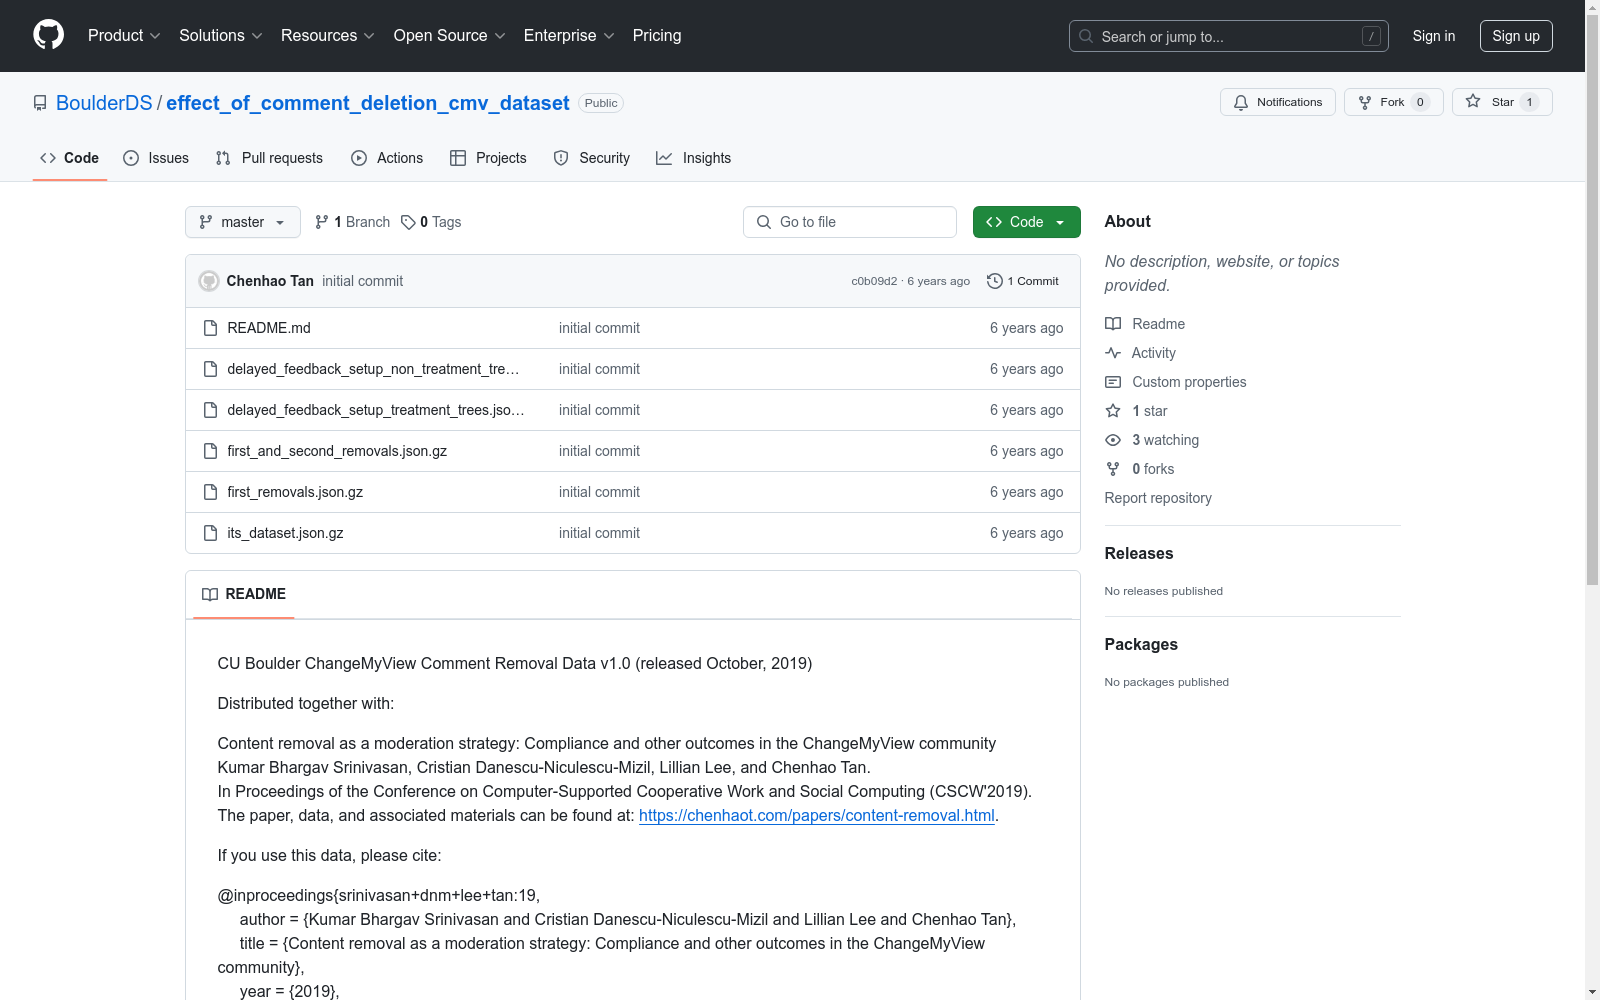1600x1000 pixels.
Task: Click the Activity pulse icon
Action: [x=1113, y=353]
